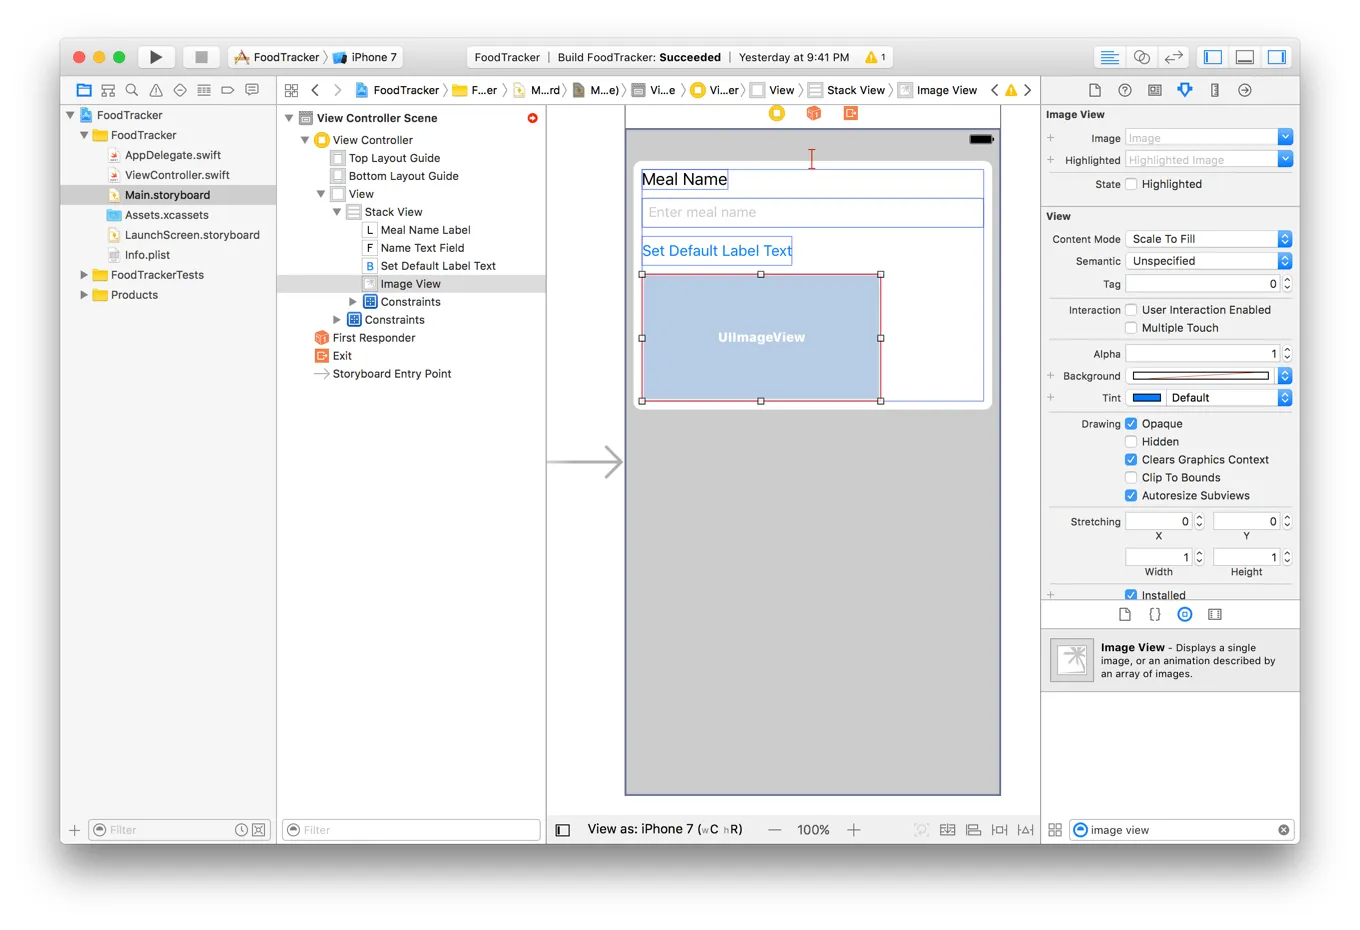Expand the FoodTrackerTests folder

click(84, 275)
